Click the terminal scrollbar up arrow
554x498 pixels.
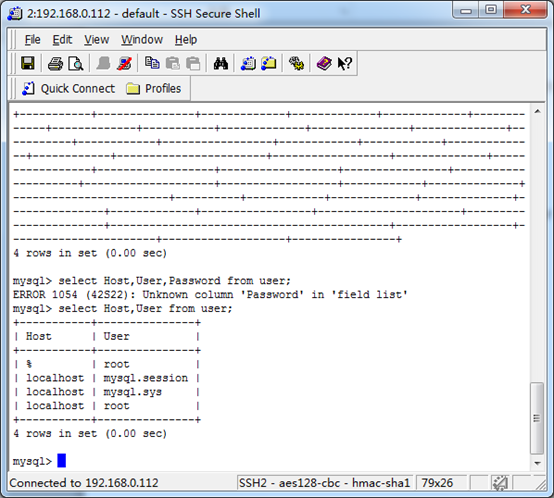click(537, 112)
